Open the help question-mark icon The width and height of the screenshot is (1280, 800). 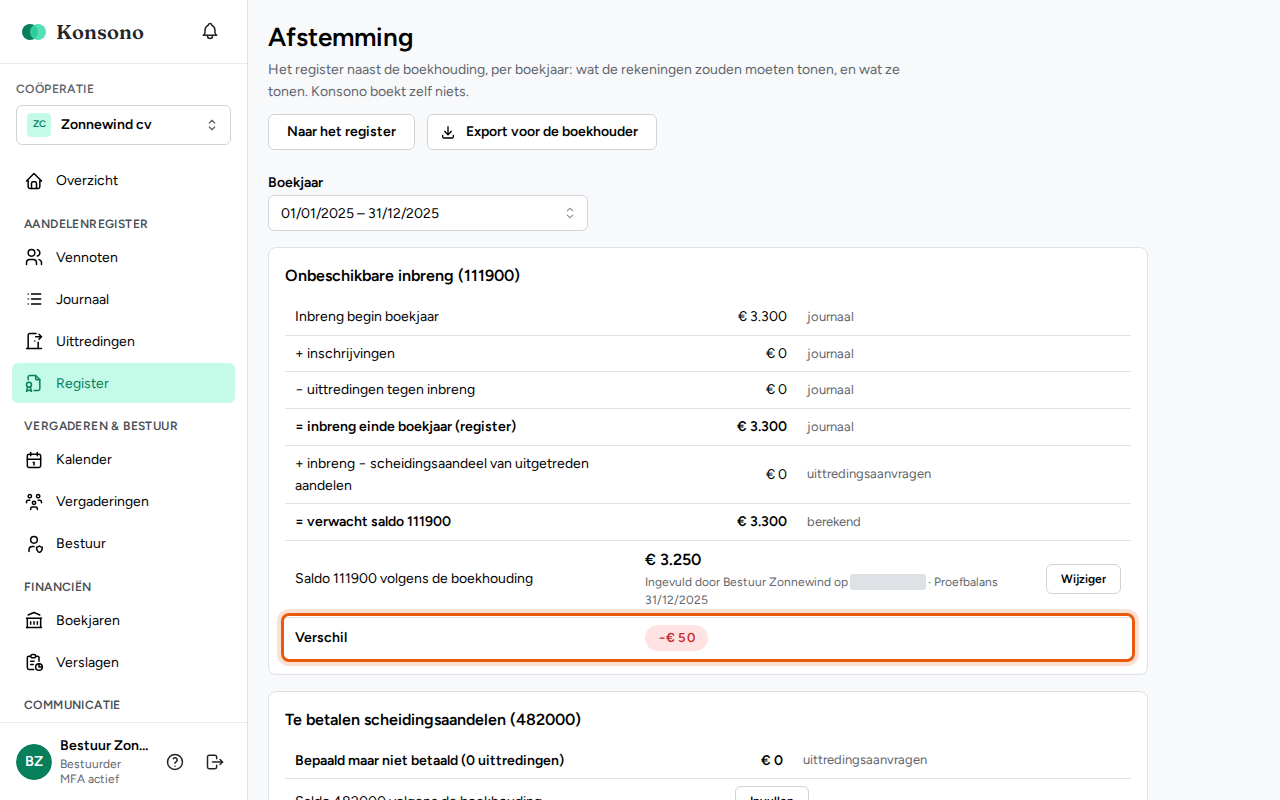[x=175, y=762]
